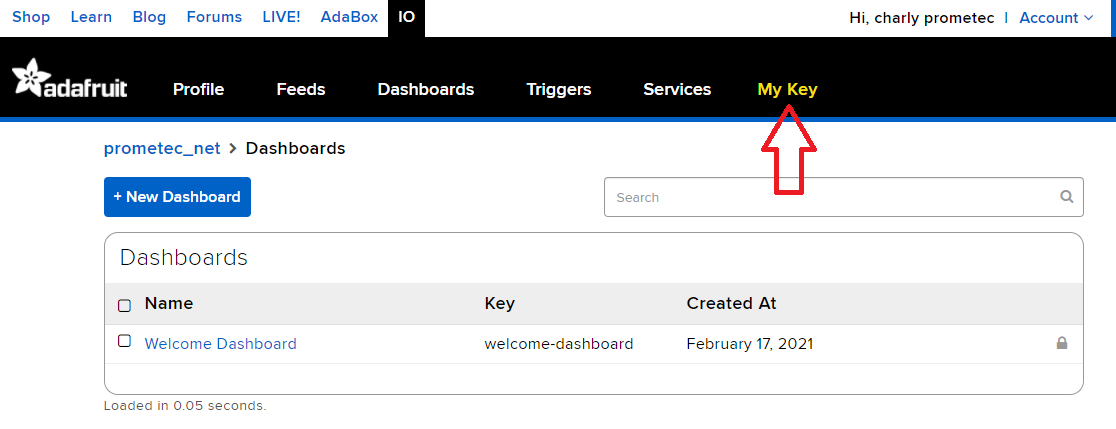Follow the prometec_net breadcrumb link
Image resolution: width=1116 pixels, height=429 pixels.
[x=162, y=148]
